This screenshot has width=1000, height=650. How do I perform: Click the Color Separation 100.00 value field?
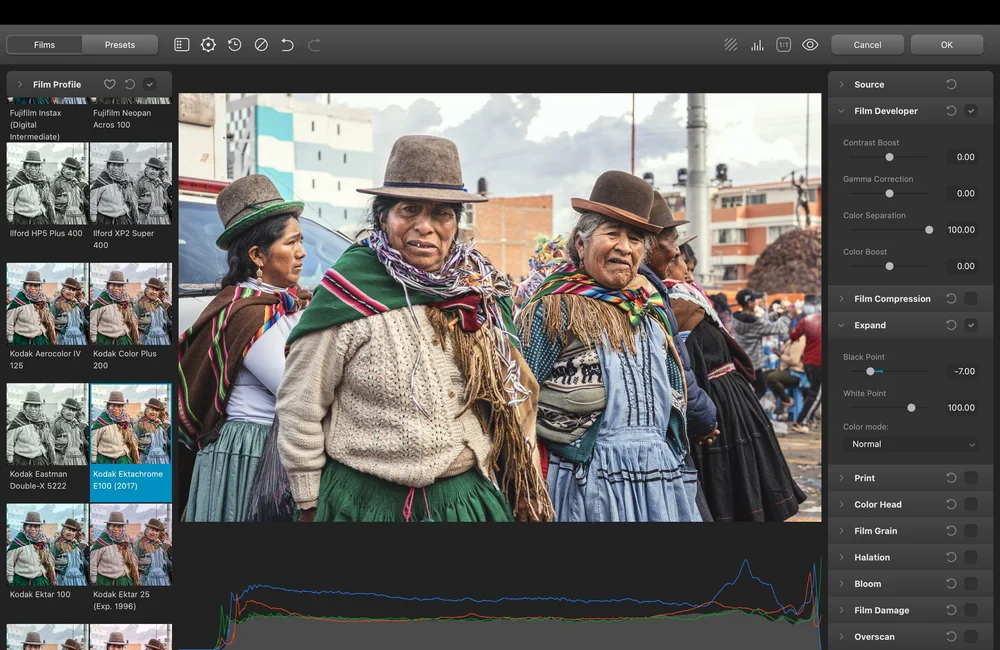[961, 230]
